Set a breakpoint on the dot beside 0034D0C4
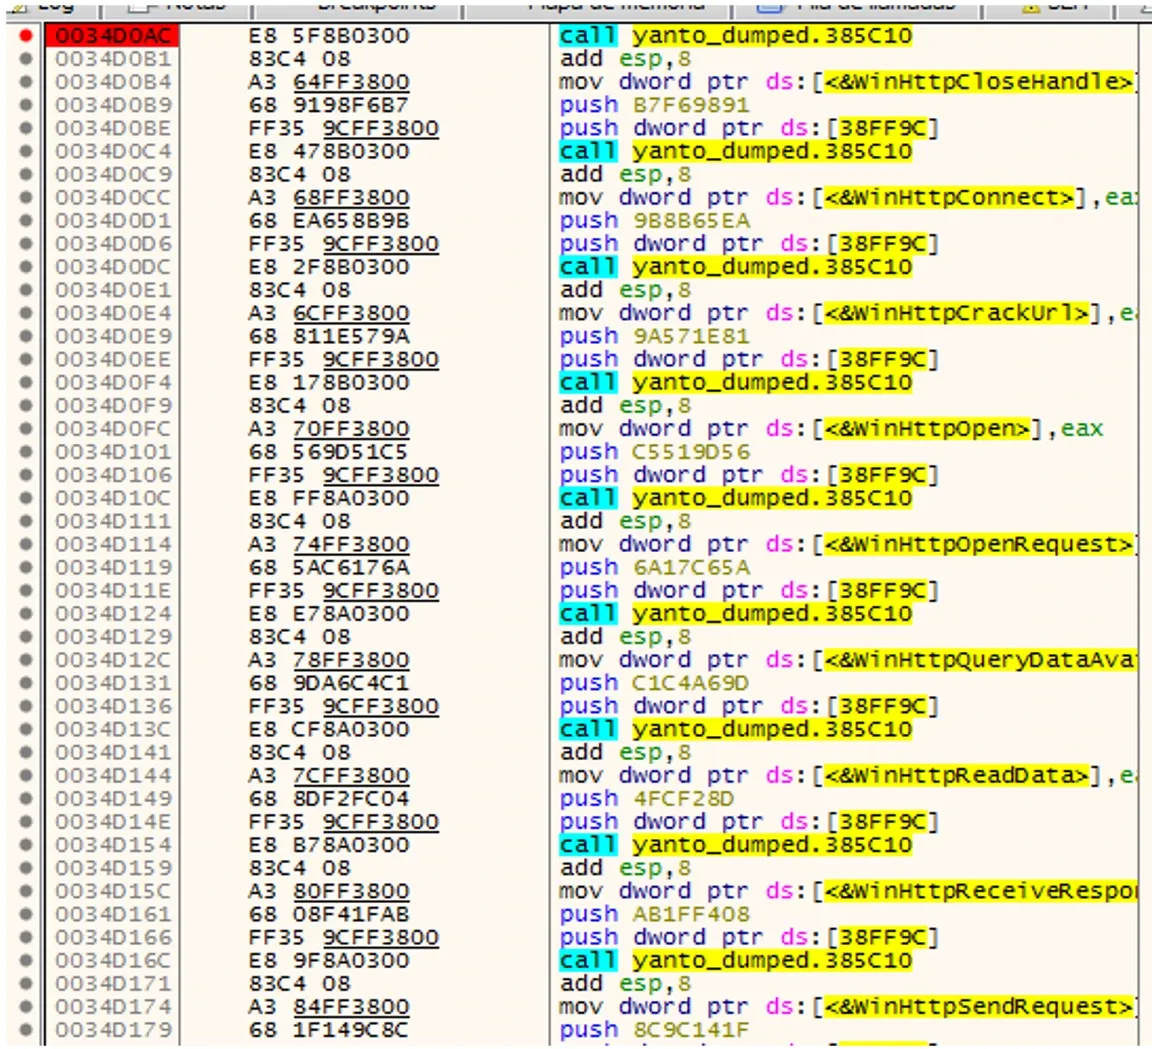The image size is (1152, 1049). (x=26, y=151)
